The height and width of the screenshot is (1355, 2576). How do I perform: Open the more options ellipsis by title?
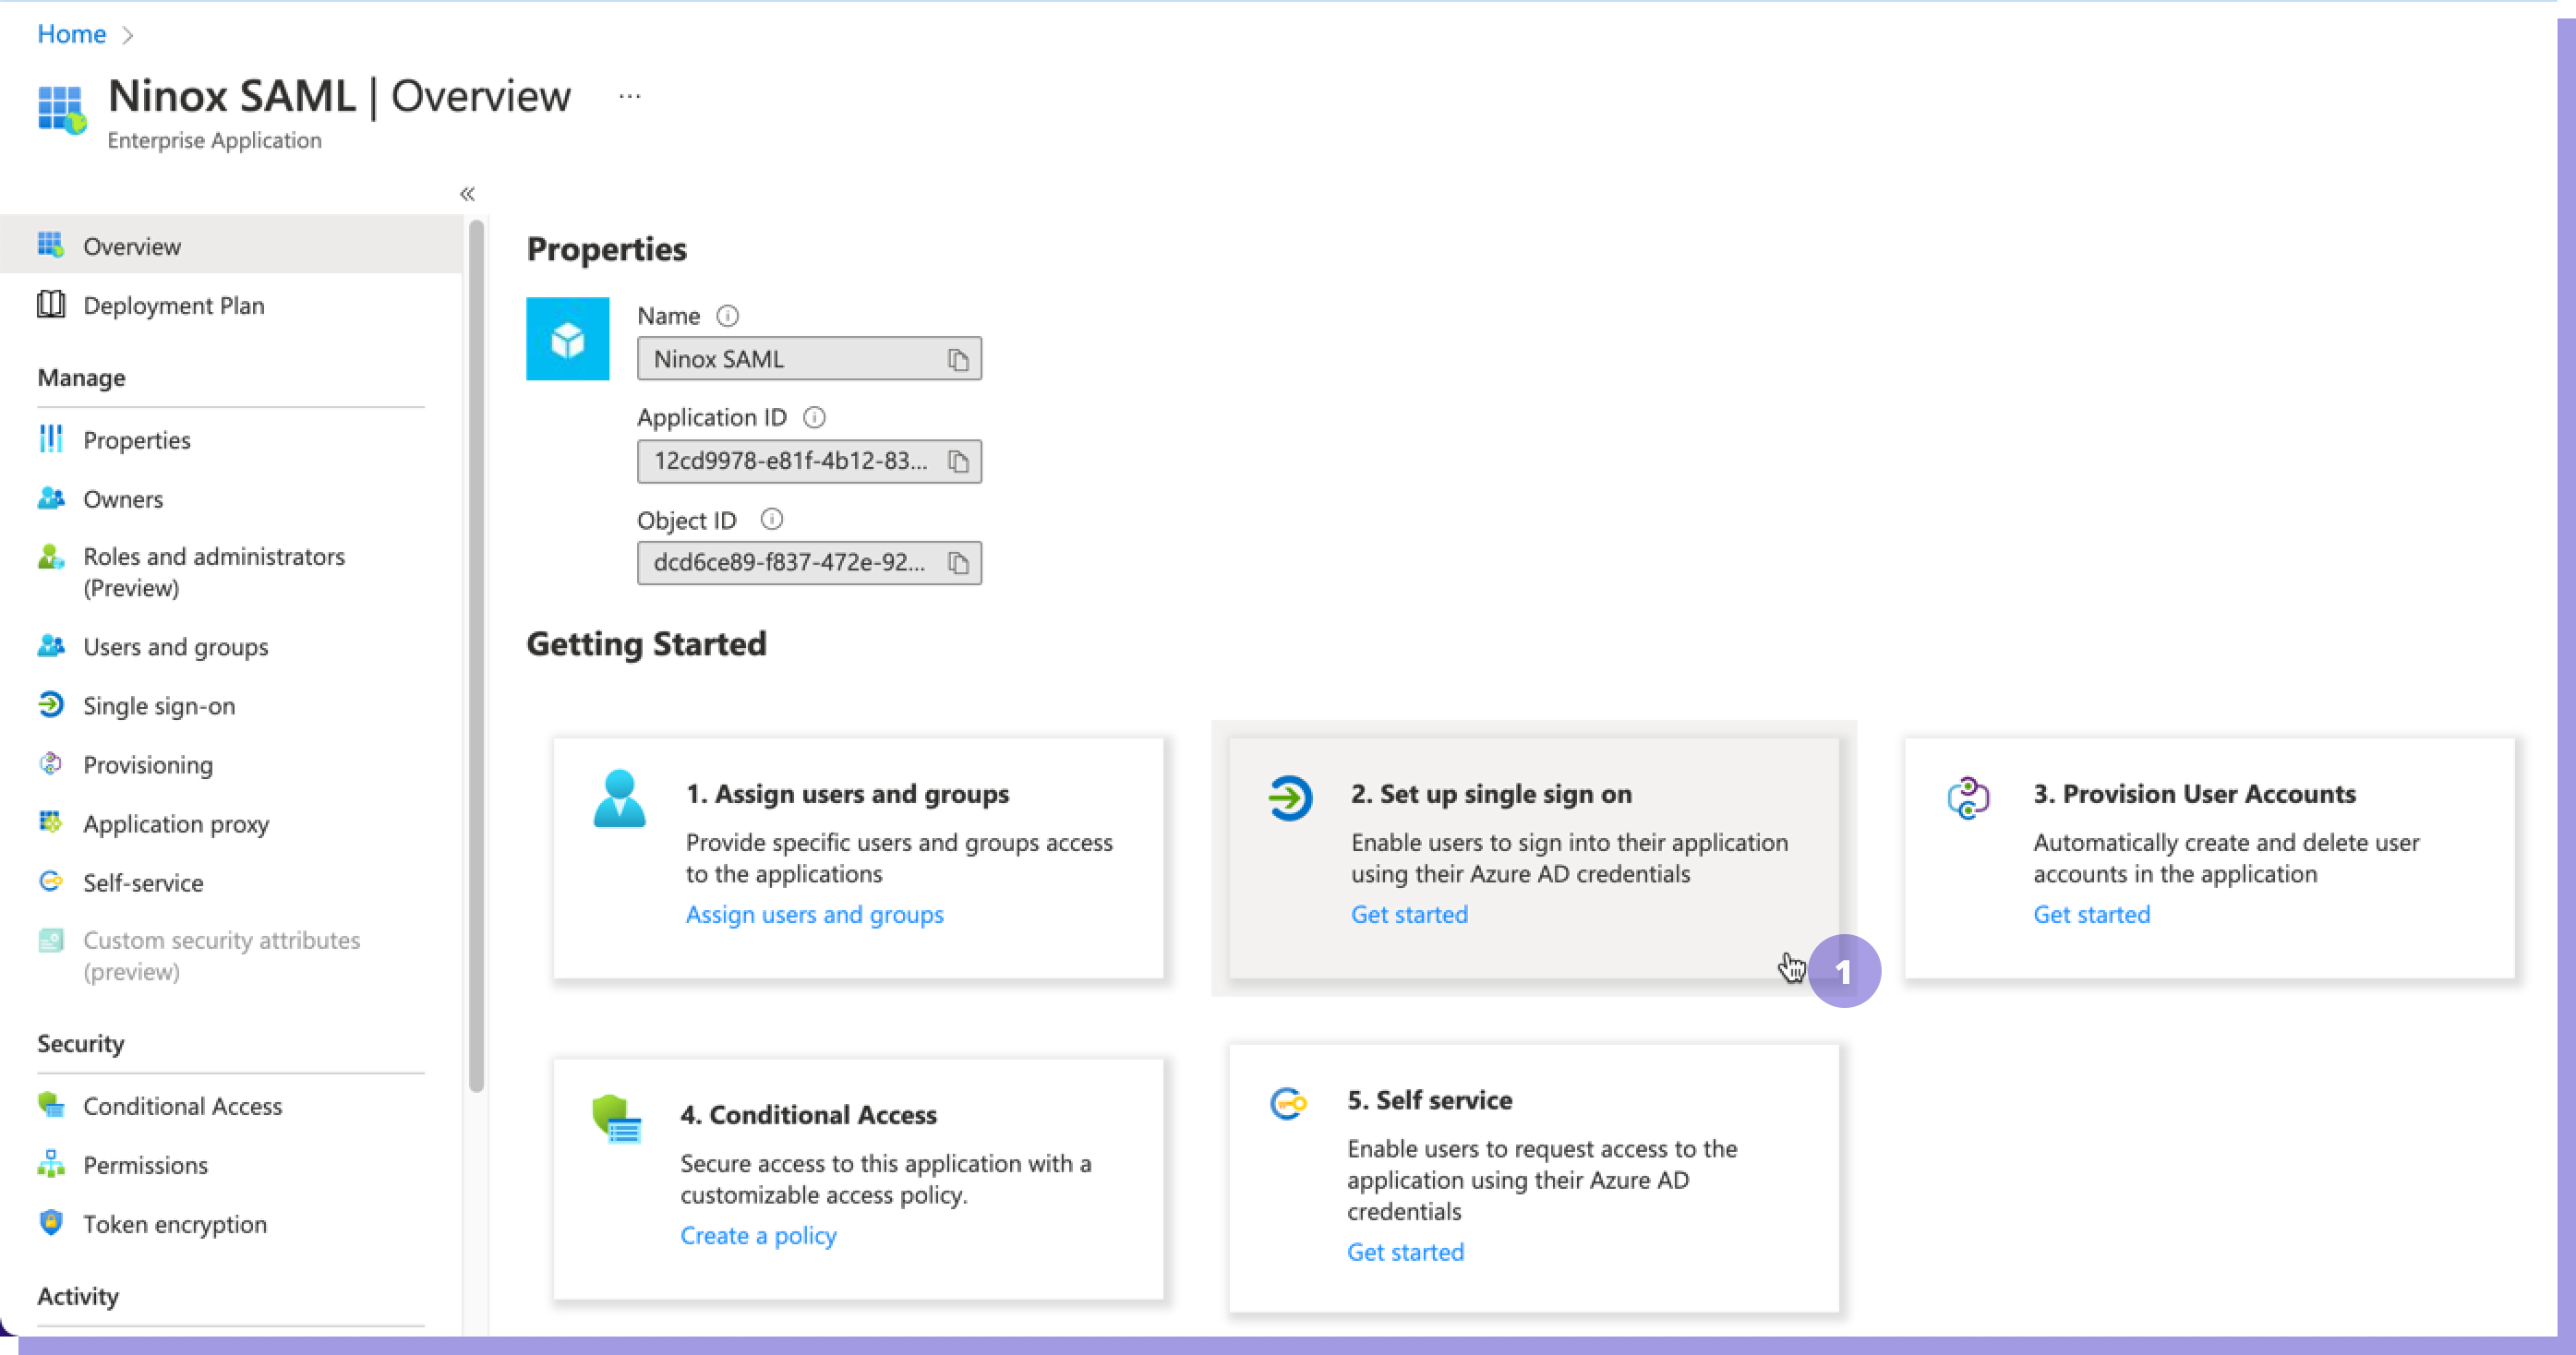(x=629, y=96)
